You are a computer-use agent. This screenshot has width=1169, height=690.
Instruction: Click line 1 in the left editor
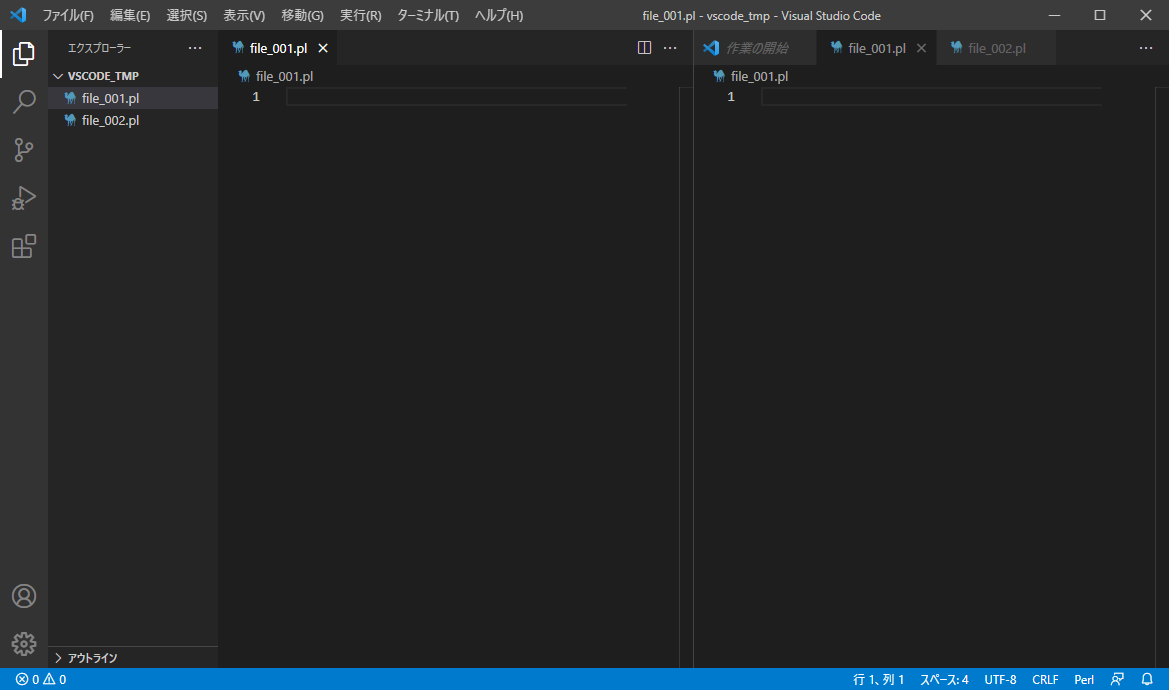456,97
